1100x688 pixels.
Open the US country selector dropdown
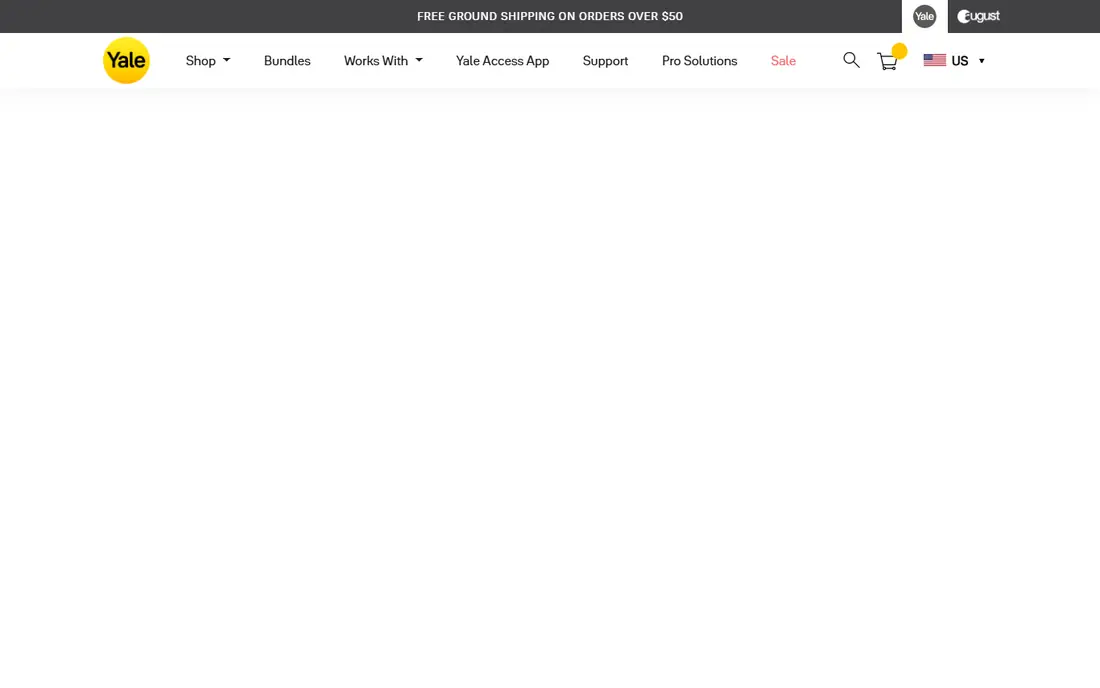pos(954,61)
